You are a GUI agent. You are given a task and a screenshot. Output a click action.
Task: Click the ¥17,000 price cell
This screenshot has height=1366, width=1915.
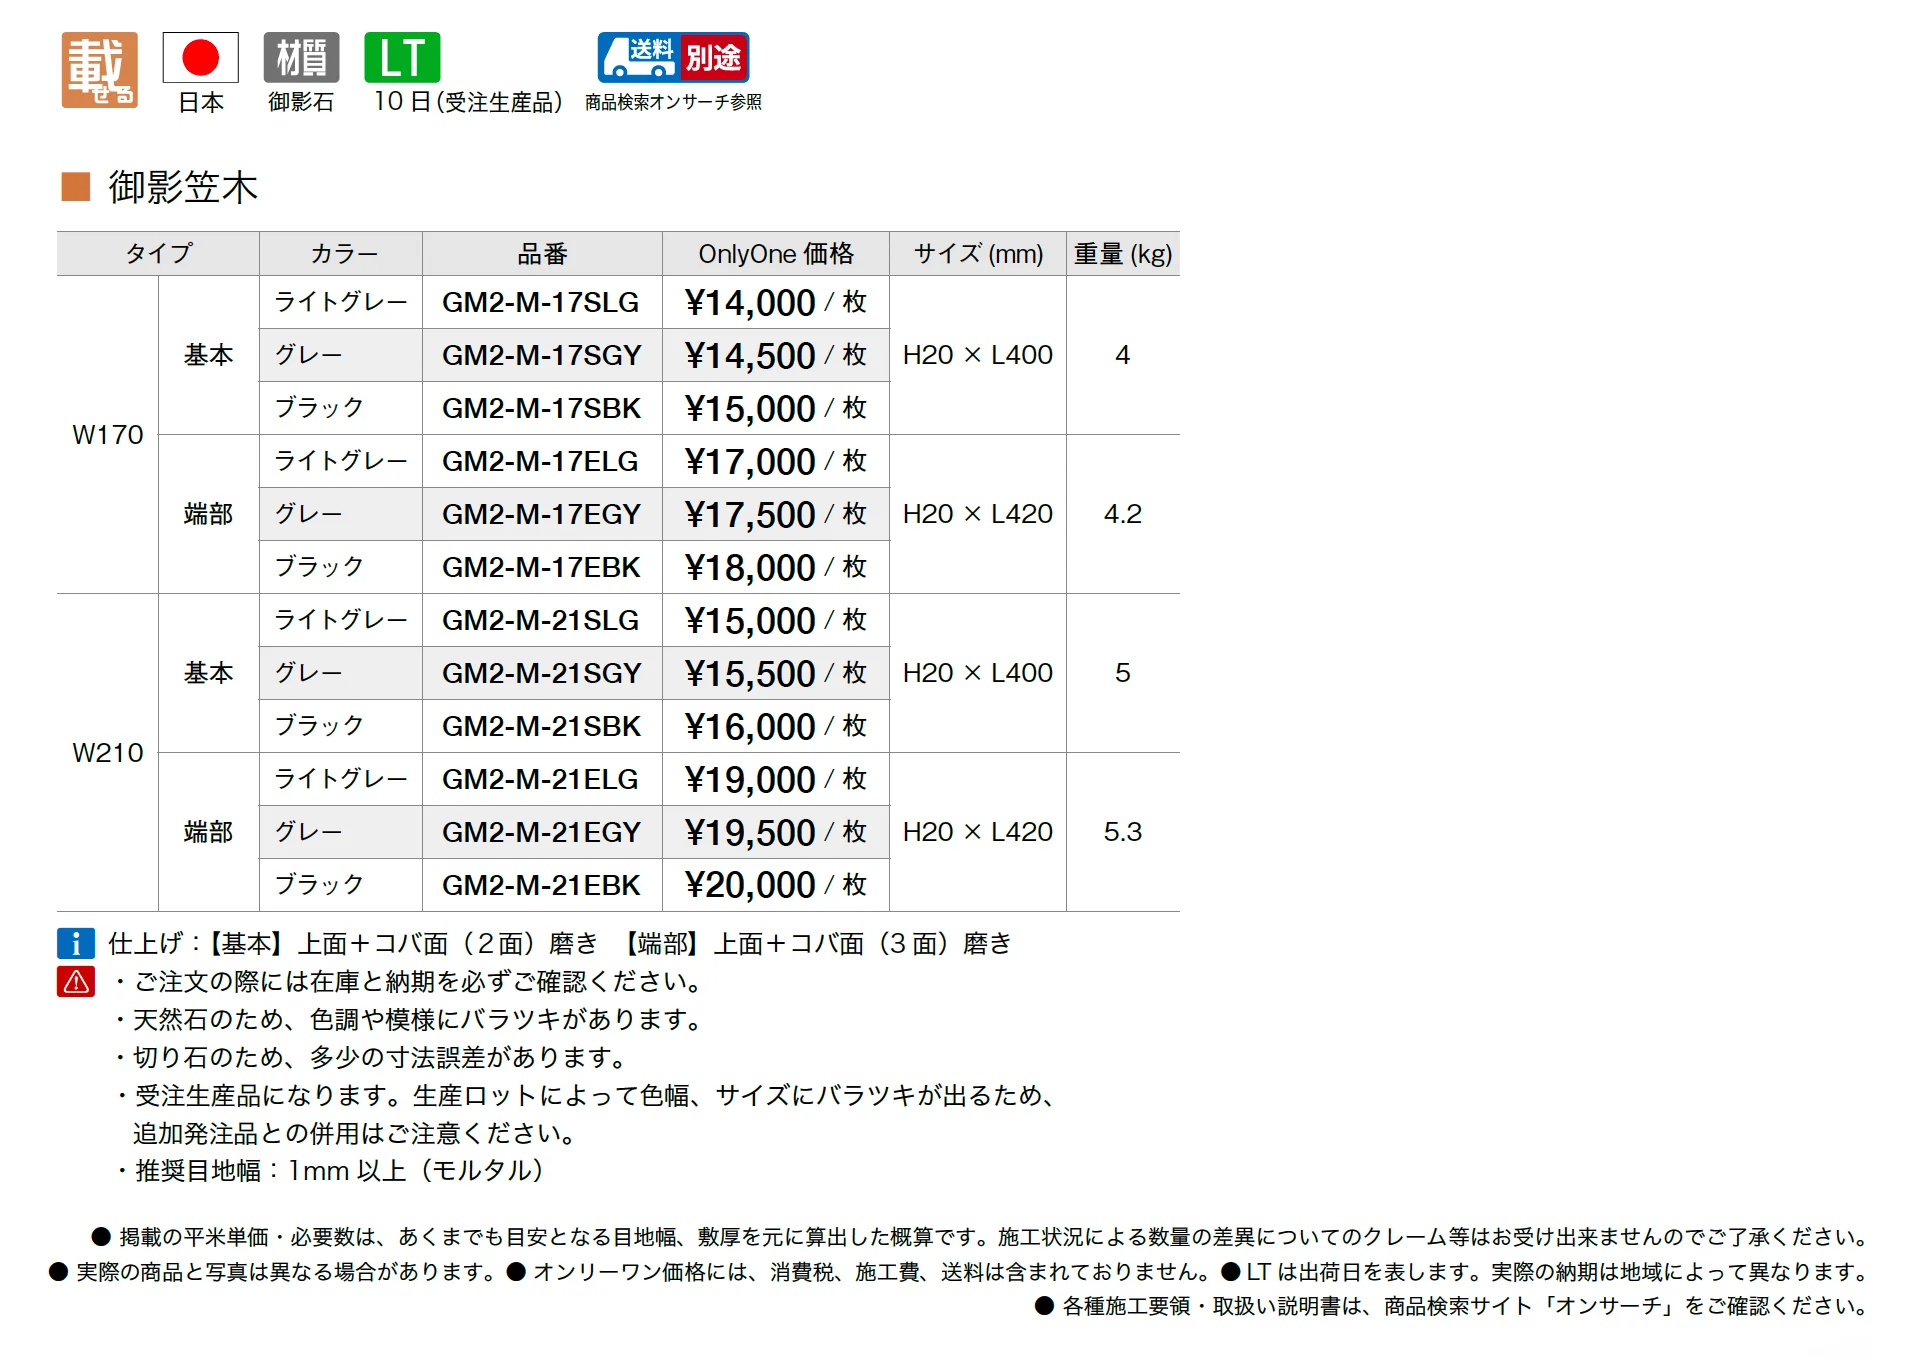(775, 461)
